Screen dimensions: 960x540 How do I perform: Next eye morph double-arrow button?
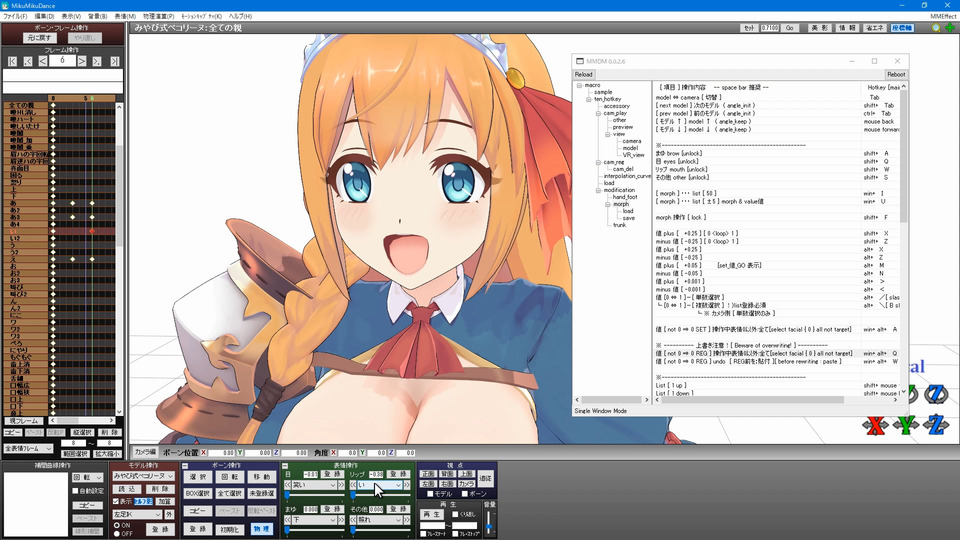coord(342,485)
